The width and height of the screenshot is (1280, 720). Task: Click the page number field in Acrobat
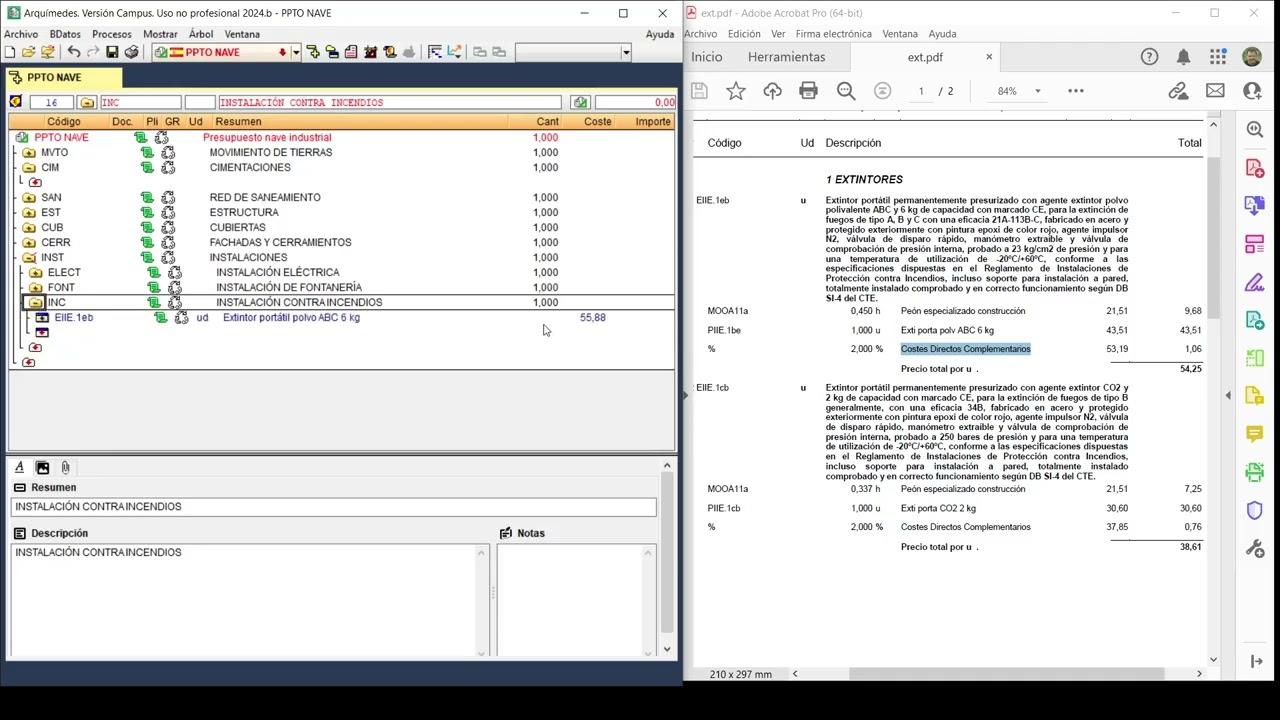click(921, 91)
